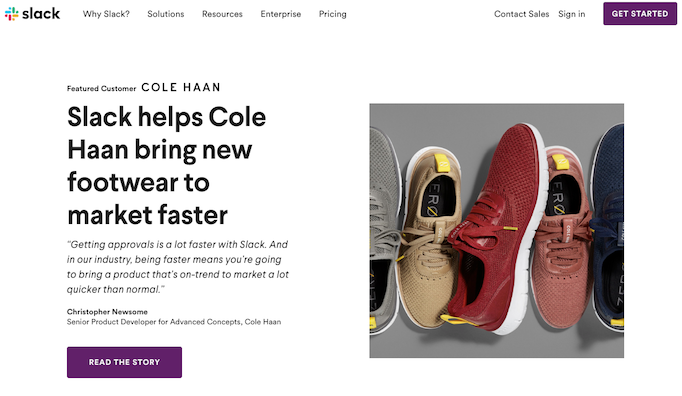Click the Sign in link
The width and height of the screenshot is (682, 396).
tap(572, 14)
